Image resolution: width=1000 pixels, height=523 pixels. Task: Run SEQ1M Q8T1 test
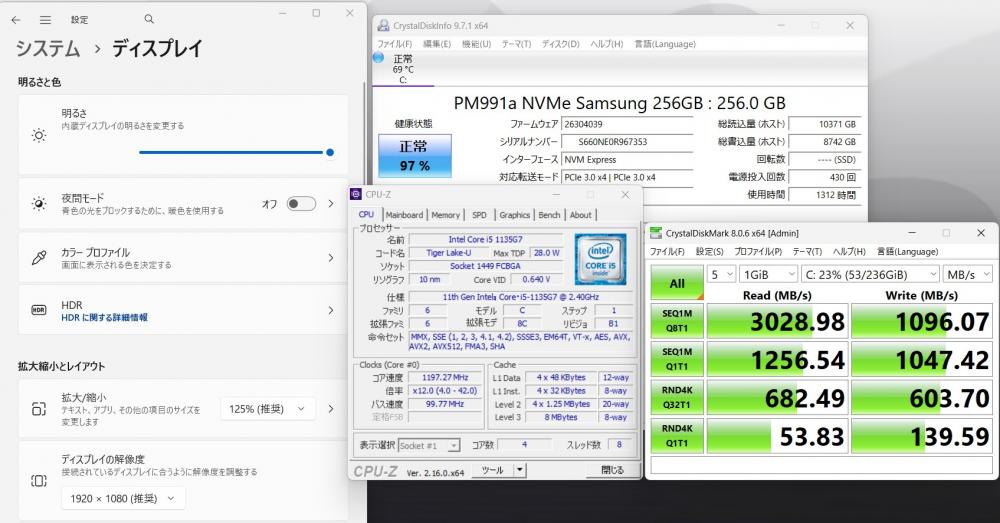coord(677,321)
